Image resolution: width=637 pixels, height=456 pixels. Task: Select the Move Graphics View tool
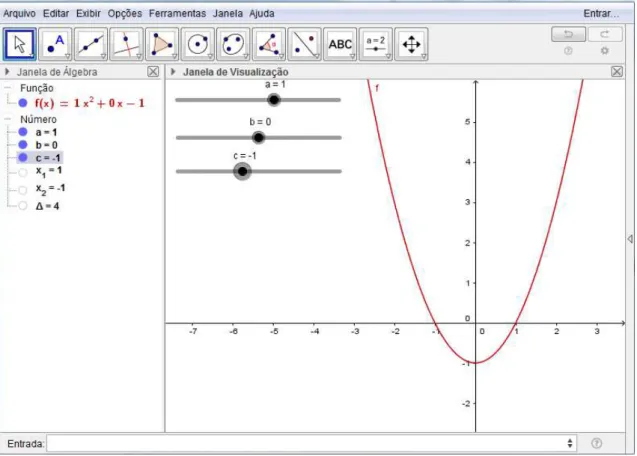411,44
